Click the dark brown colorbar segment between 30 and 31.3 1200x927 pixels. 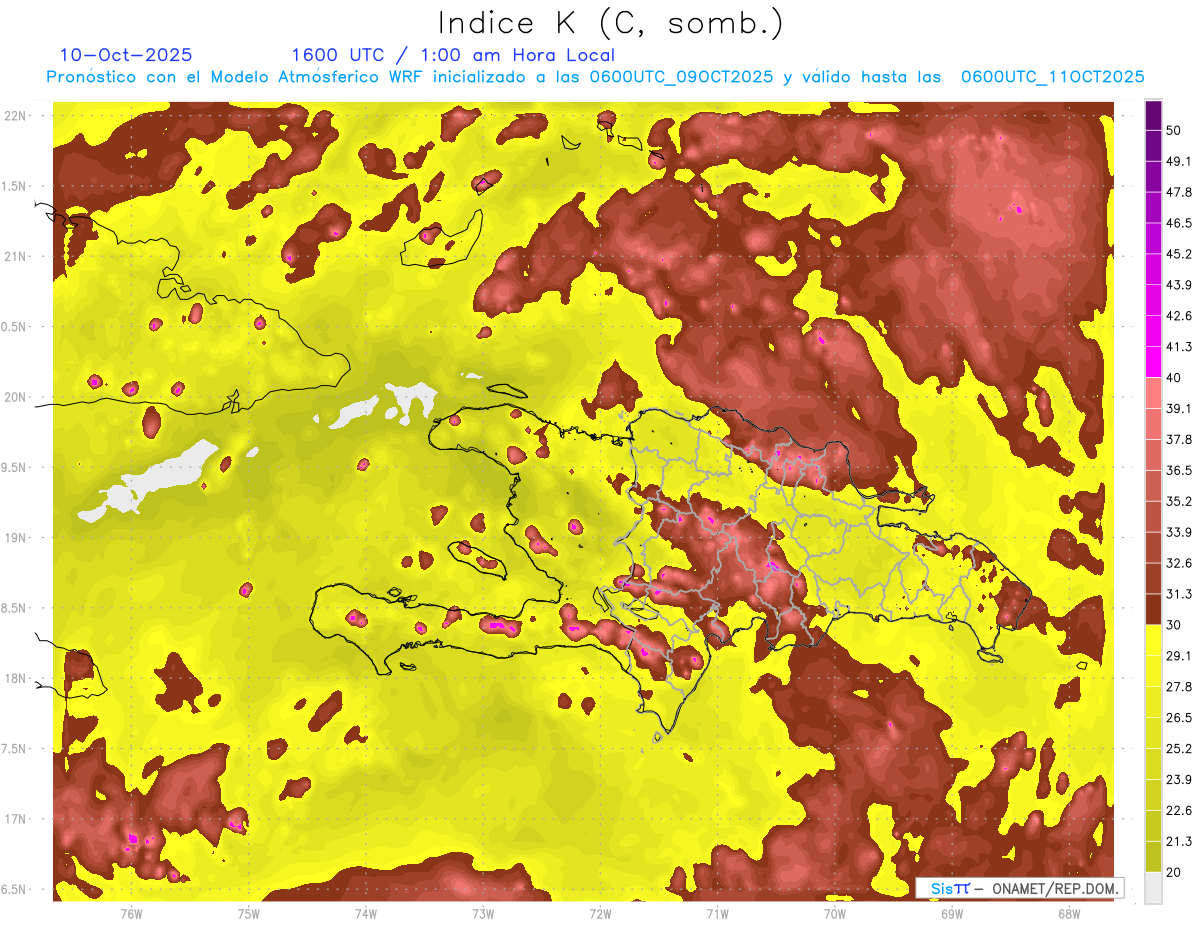click(x=1153, y=610)
